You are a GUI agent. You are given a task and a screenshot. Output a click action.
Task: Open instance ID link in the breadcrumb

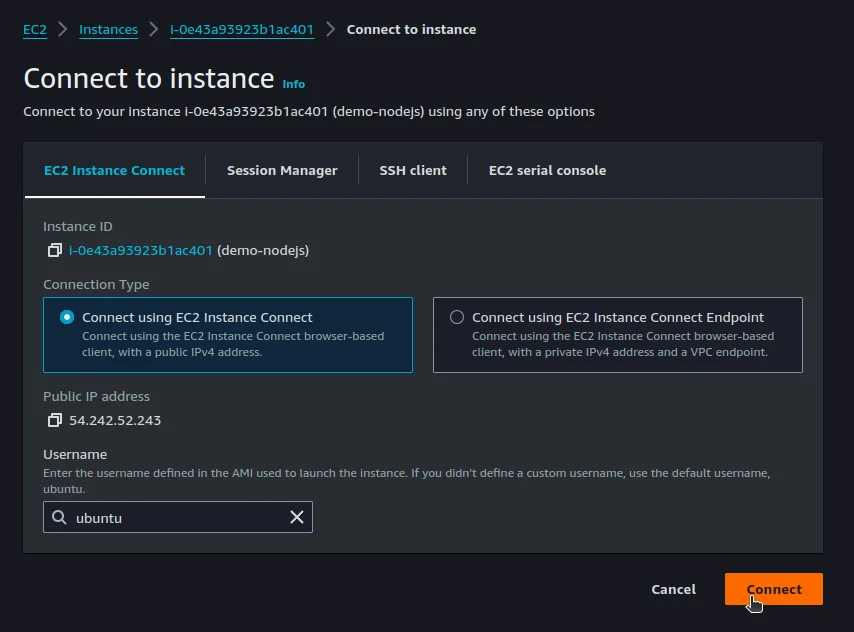click(241, 29)
